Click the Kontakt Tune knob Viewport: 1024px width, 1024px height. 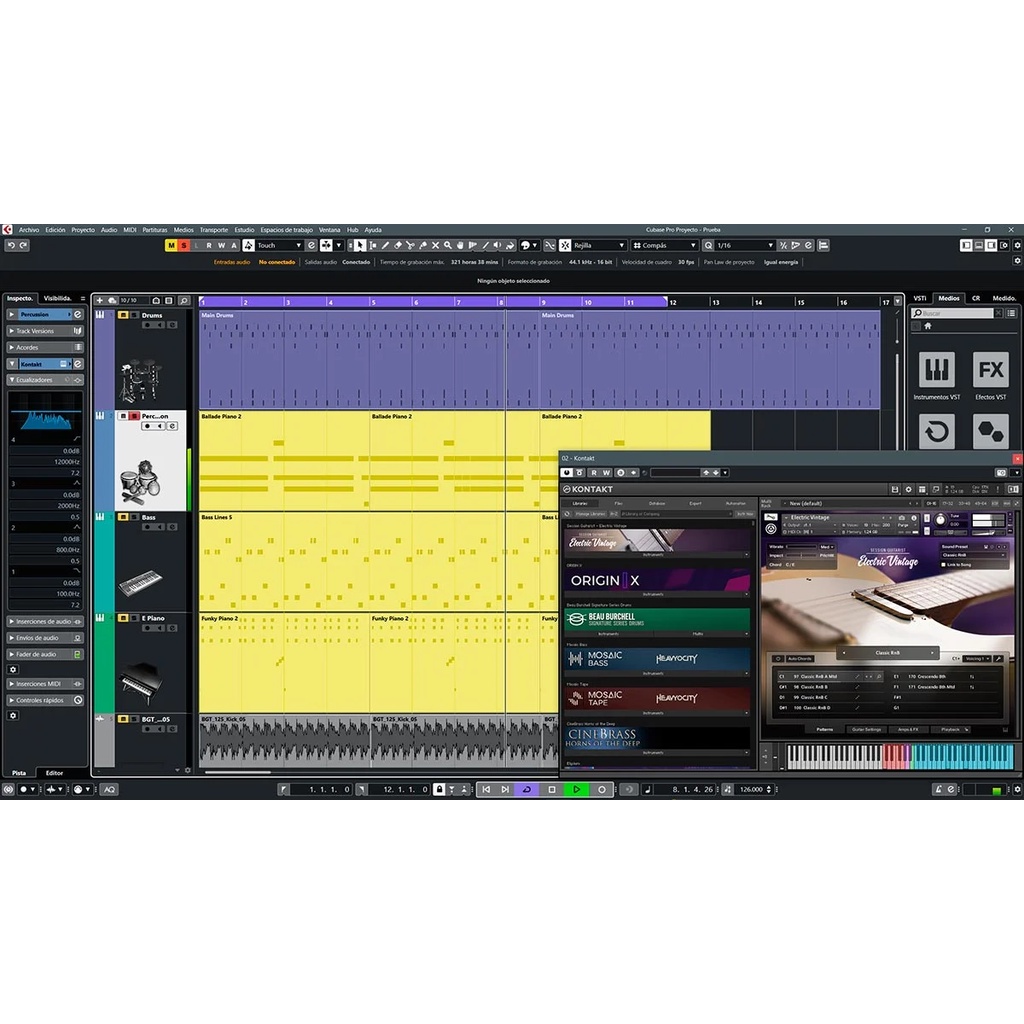[940, 520]
